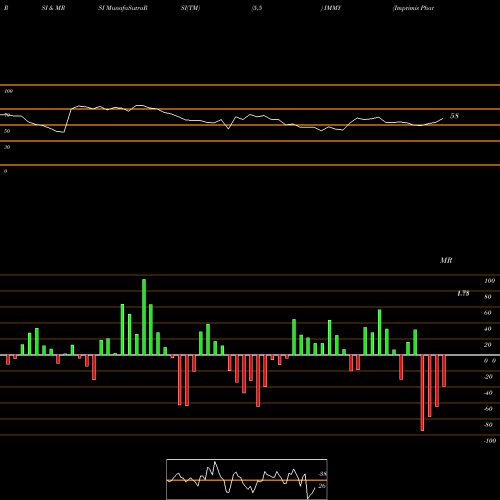Click the '50' label on the RSI axis
Viewport: 500px width, 500px height.
tap(7, 131)
